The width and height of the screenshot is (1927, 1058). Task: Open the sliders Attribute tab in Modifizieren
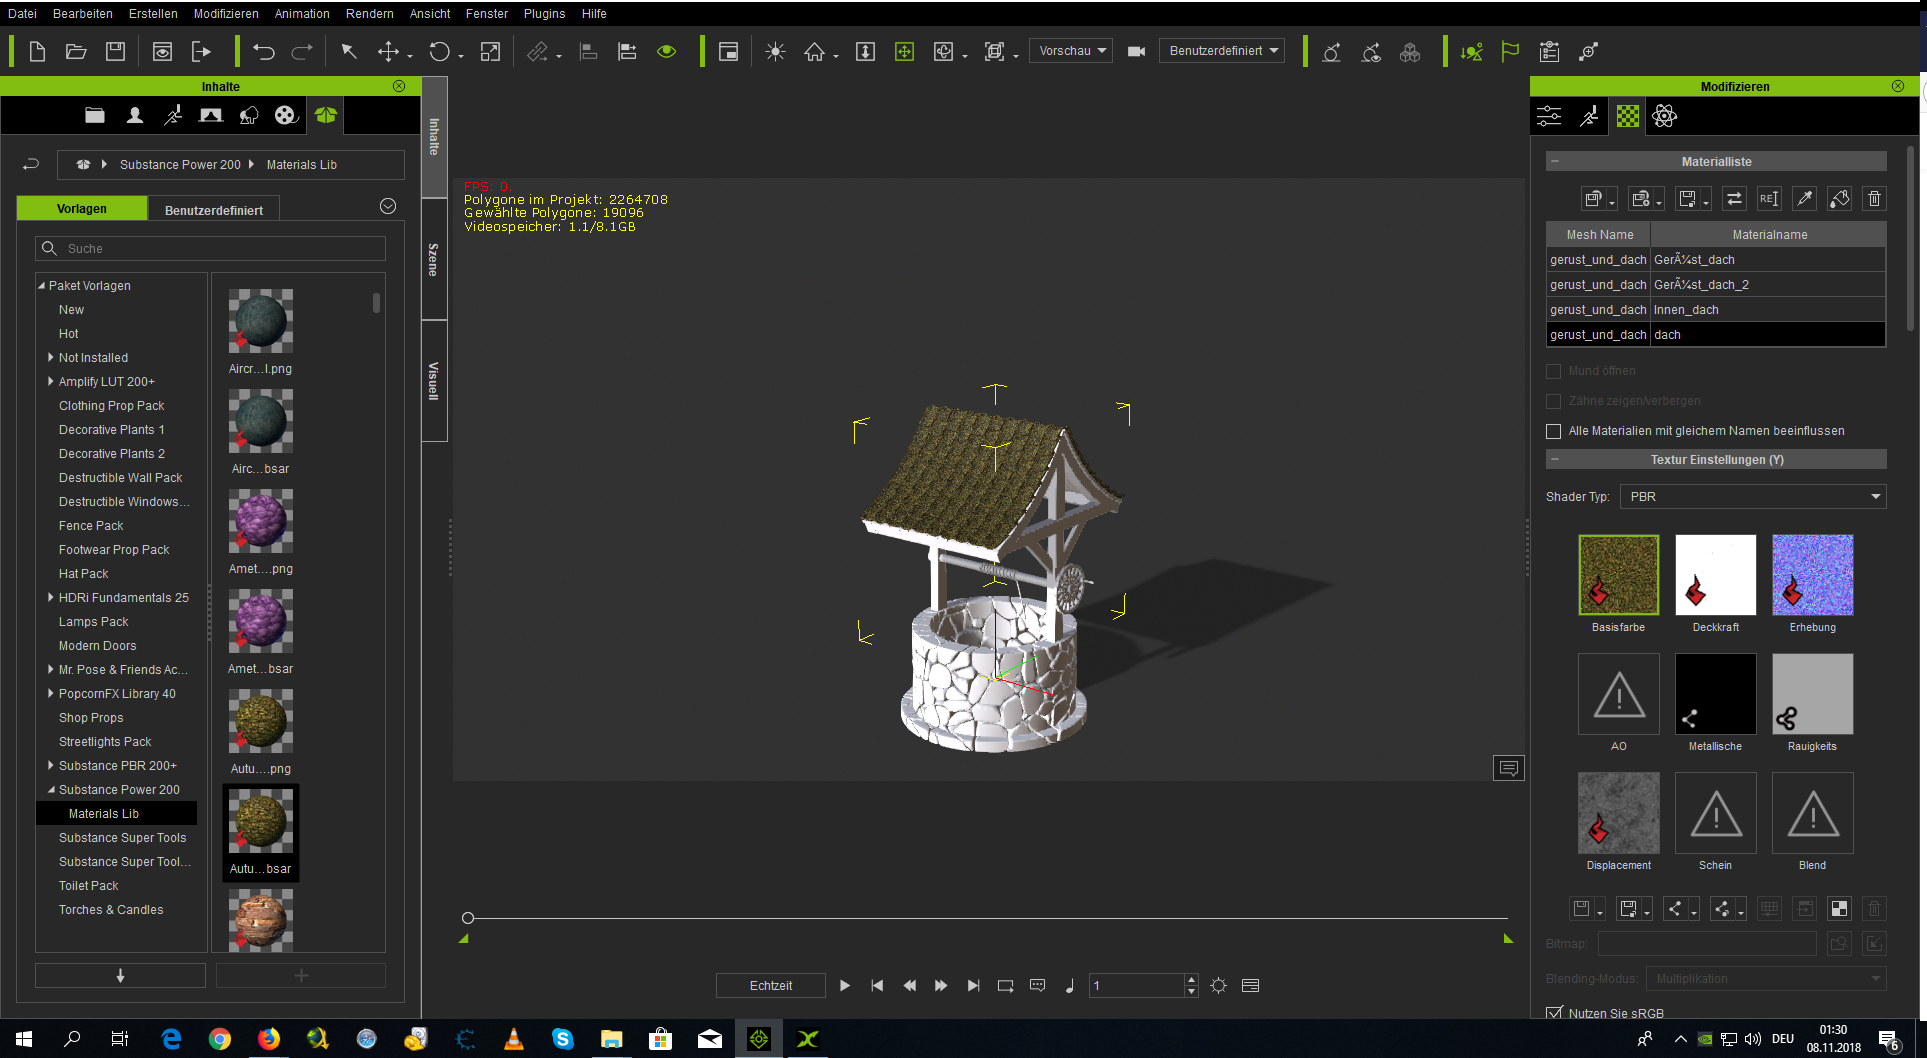[x=1549, y=116]
